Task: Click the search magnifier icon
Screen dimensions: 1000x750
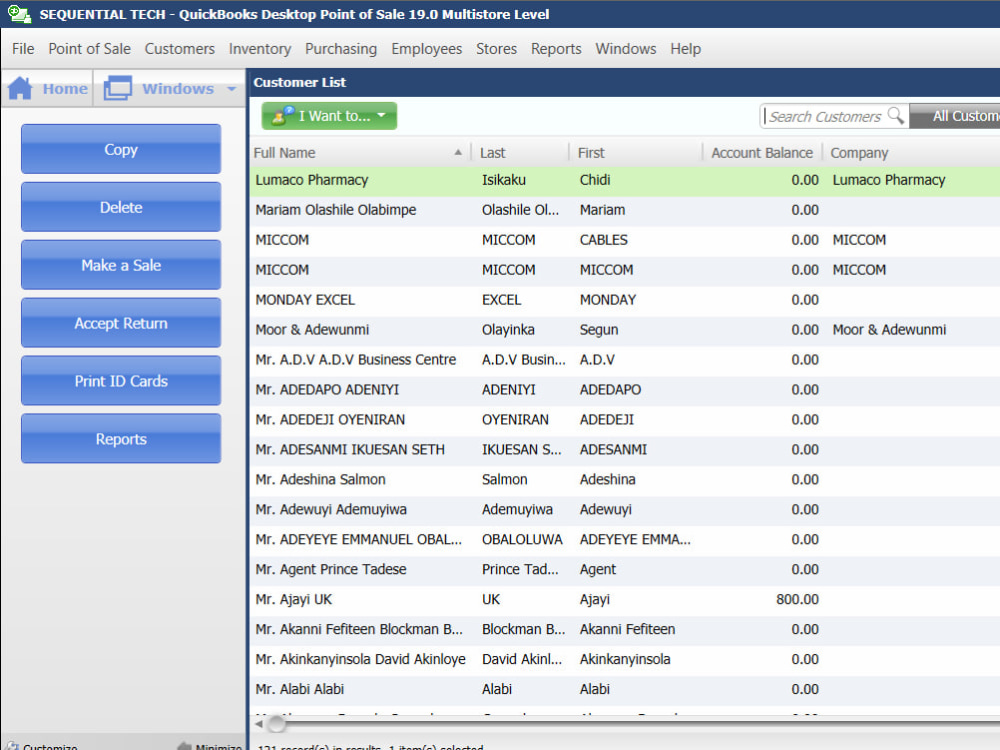Action: (x=896, y=115)
